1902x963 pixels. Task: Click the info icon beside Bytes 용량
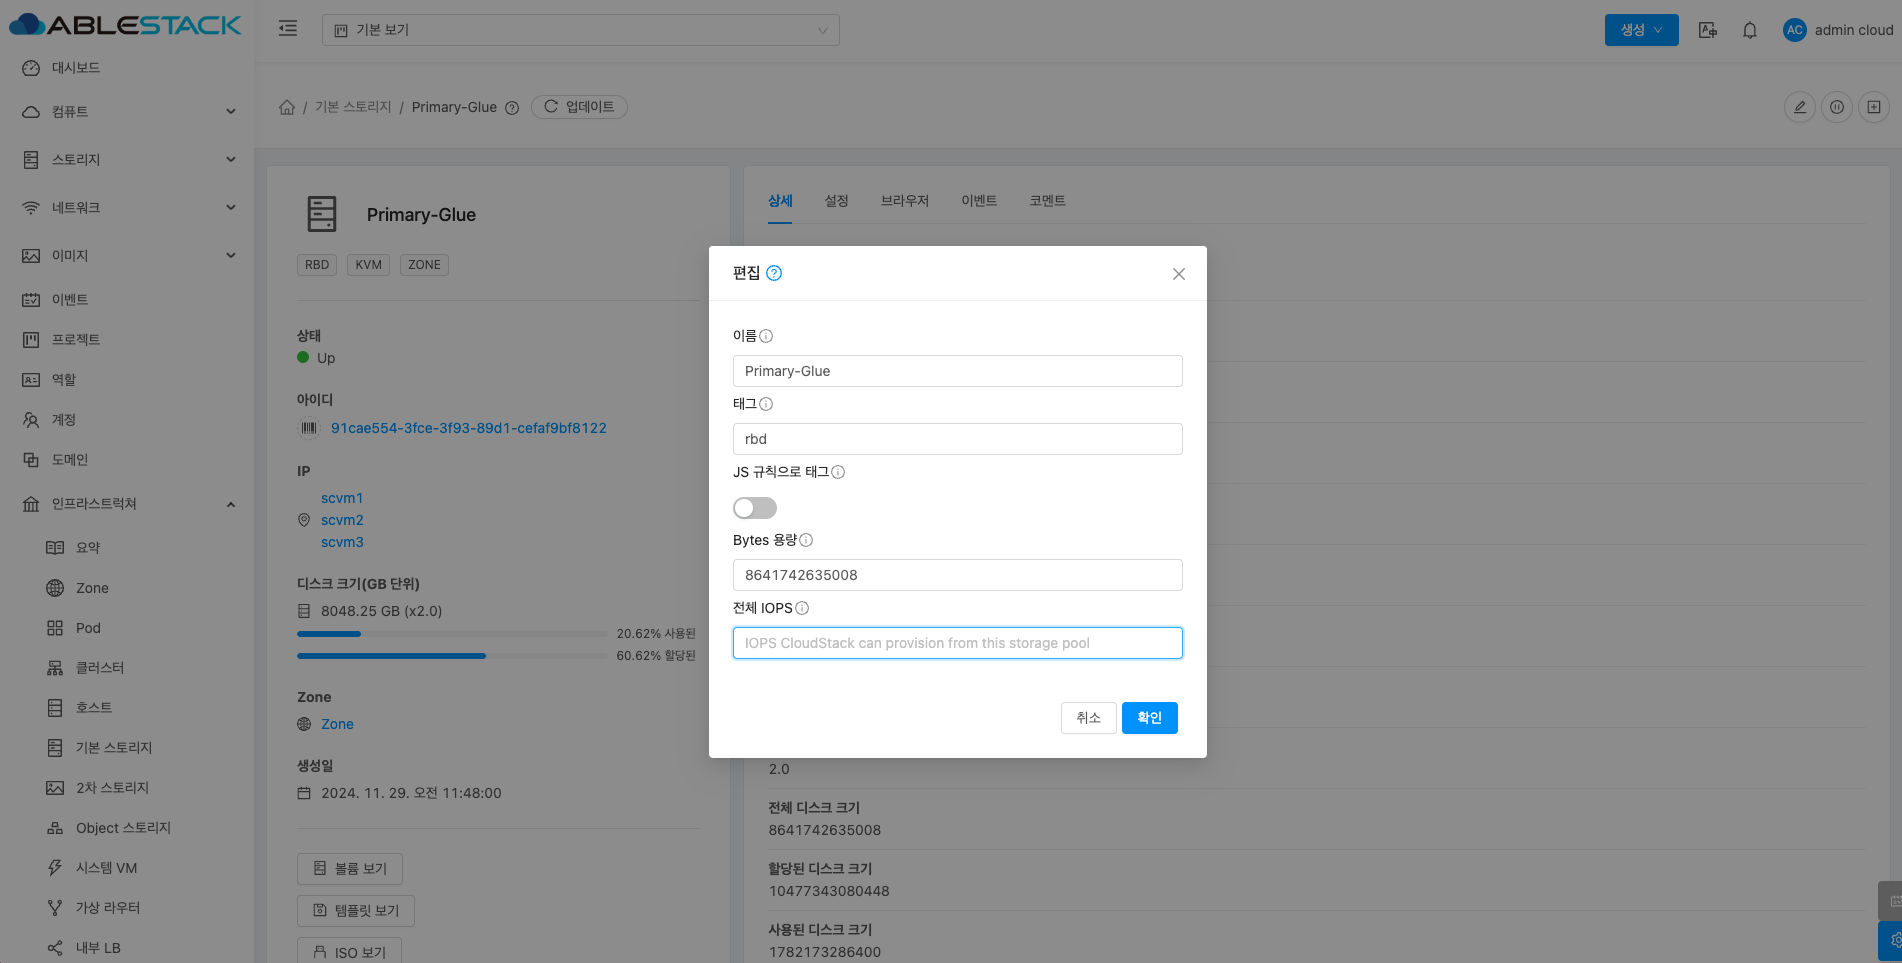(x=806, y=540)
